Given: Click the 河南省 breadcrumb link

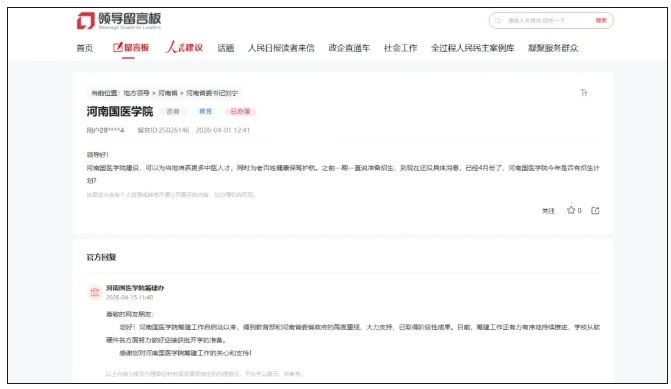Looking at the screenshot, I should pyautogui.click(x=168, y=93).
